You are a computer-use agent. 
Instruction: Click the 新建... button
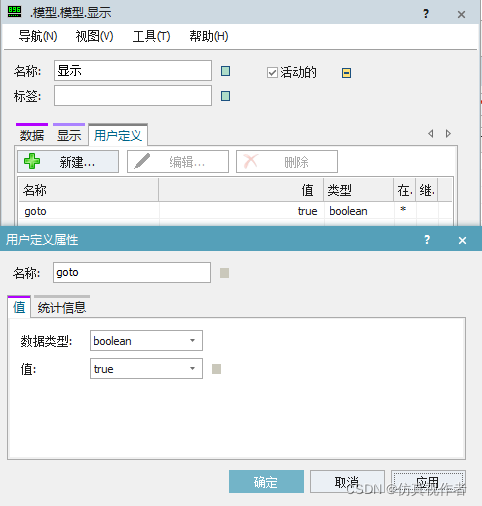[x=68, y=162]
